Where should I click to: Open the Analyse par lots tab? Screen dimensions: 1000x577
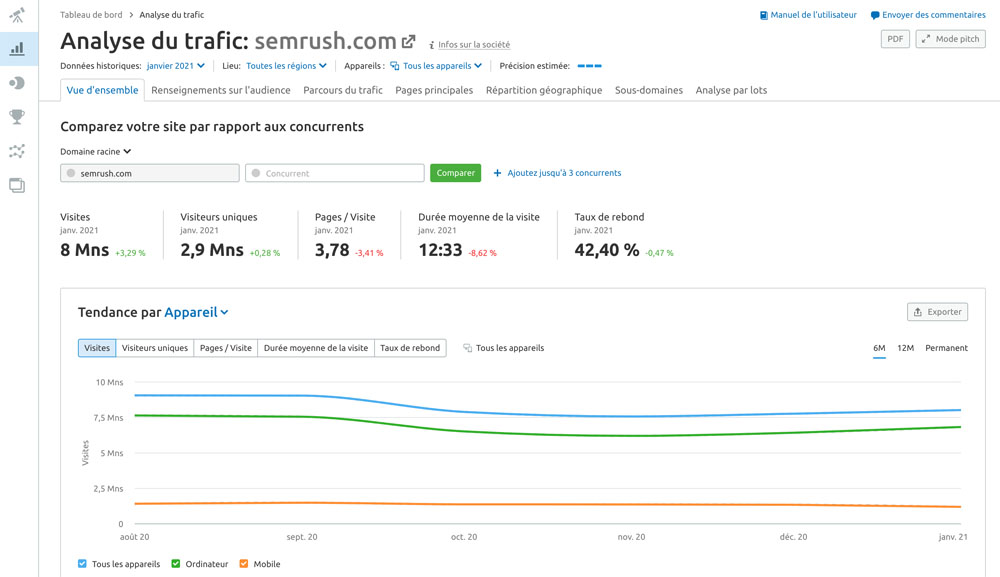[732, 91]
